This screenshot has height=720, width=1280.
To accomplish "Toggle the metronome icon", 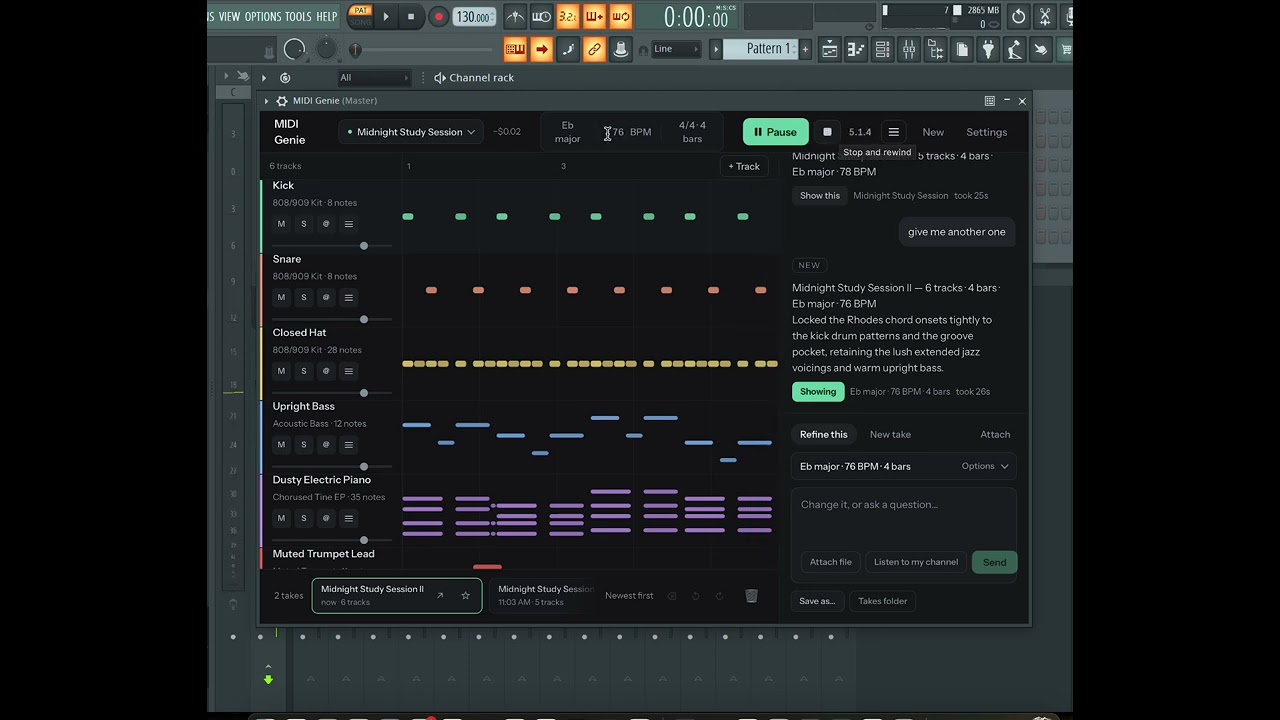I will (x=515, y=16).
